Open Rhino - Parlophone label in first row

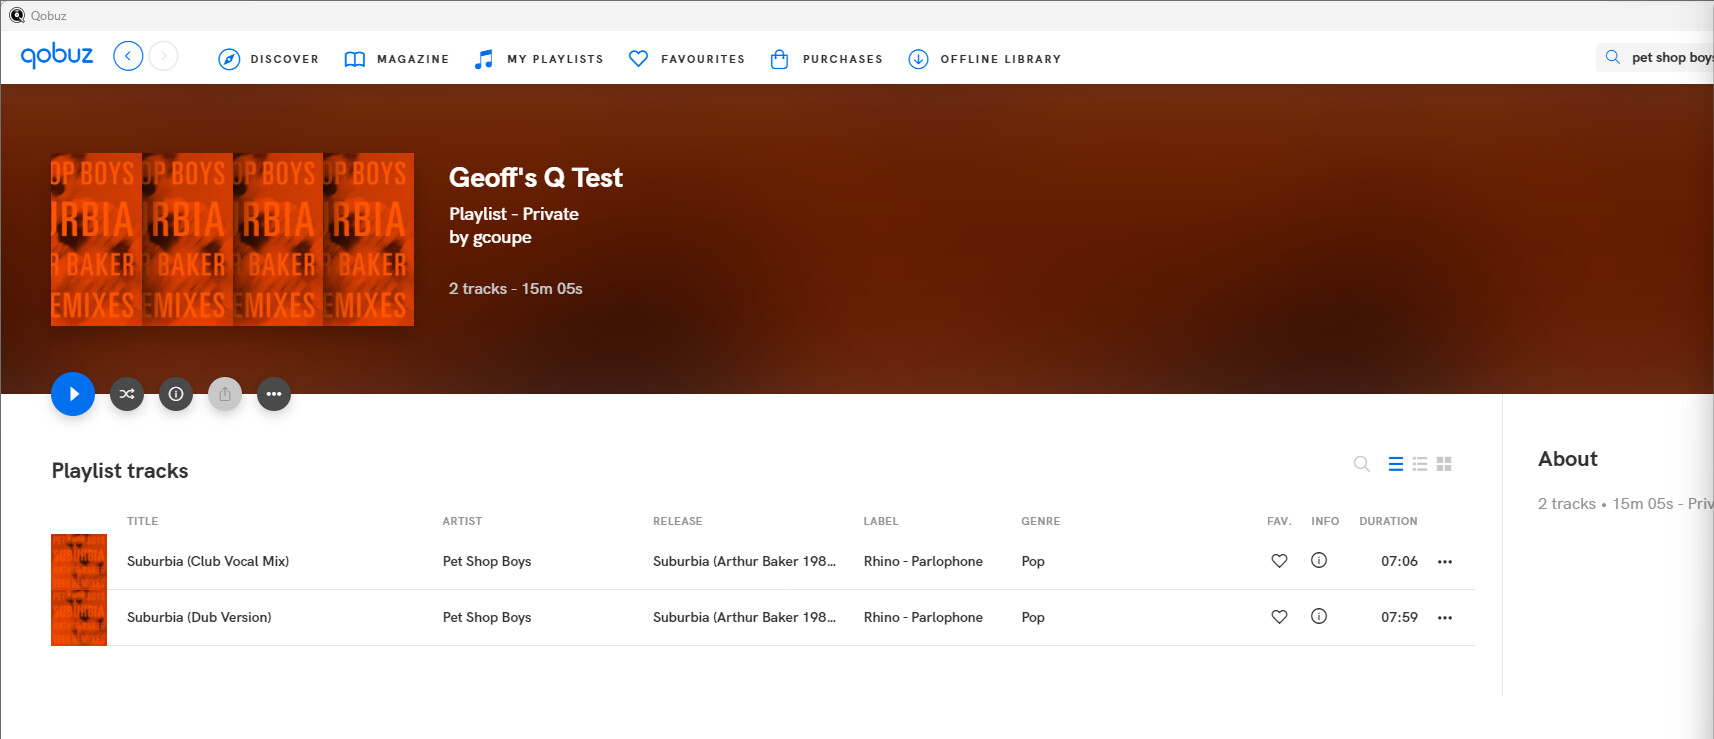(x=923, y=561)
